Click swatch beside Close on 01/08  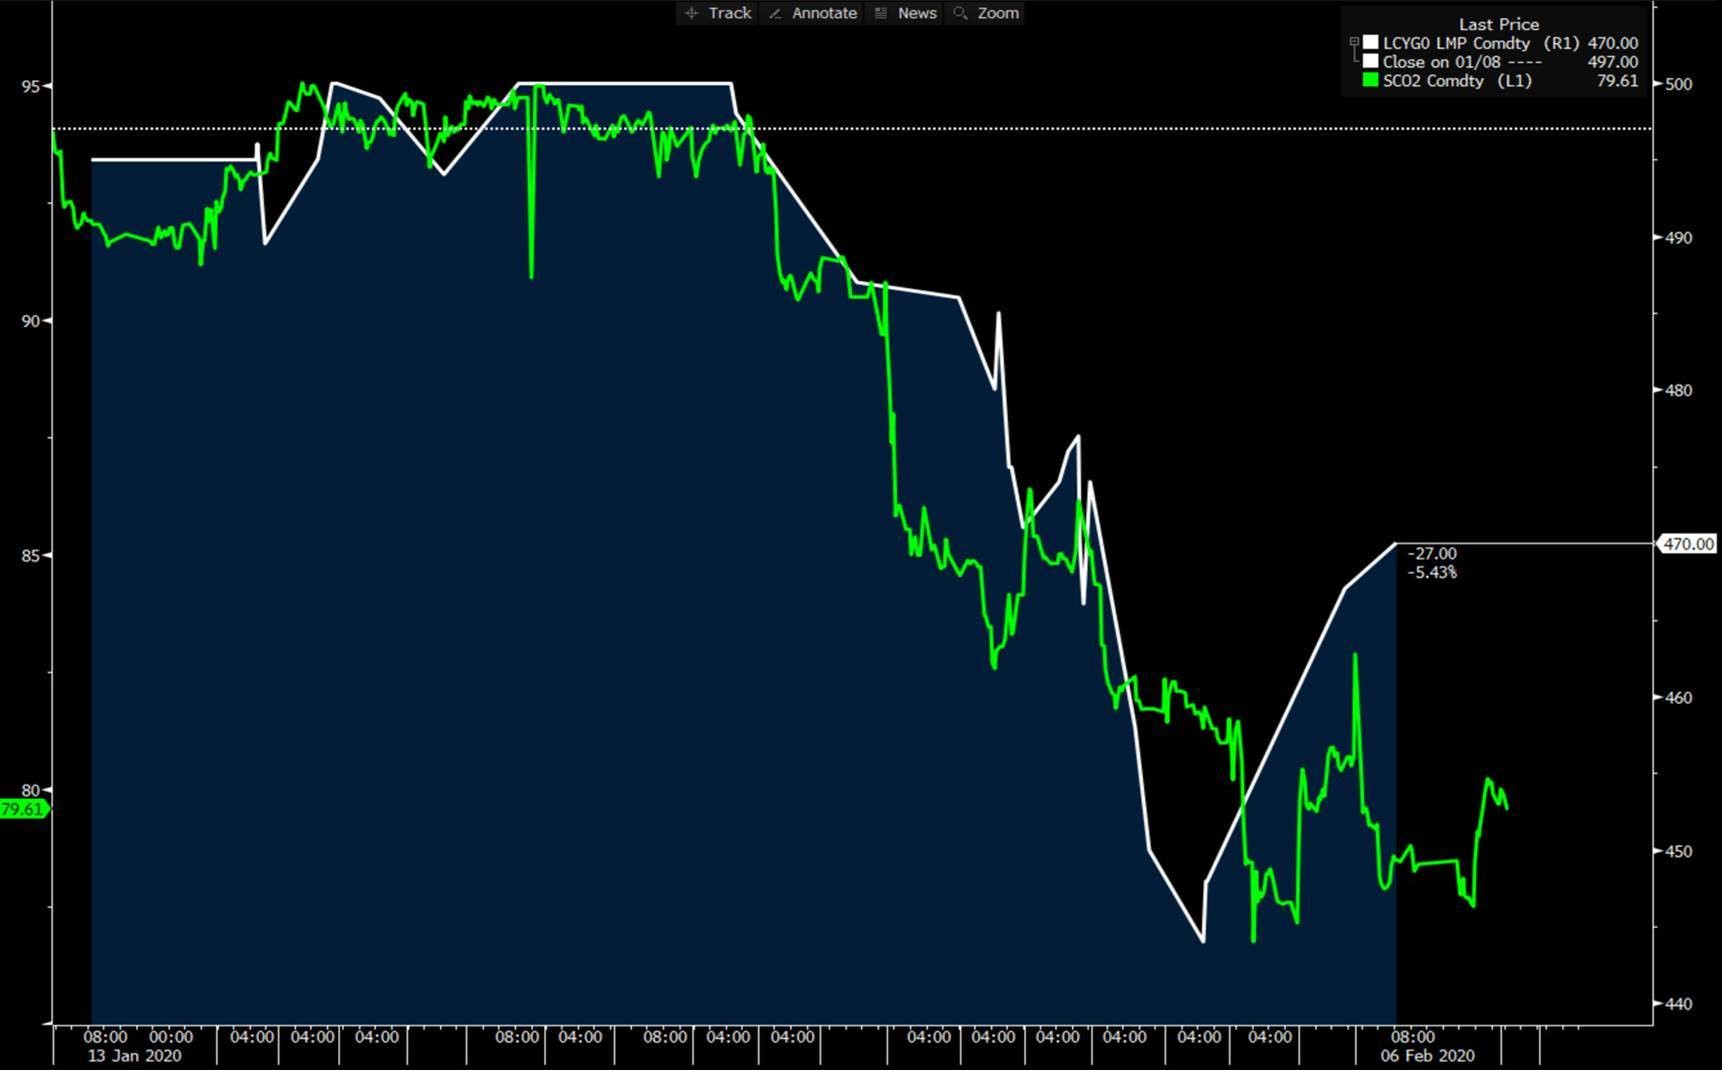pyautogui.click(x=1370, y=62)
